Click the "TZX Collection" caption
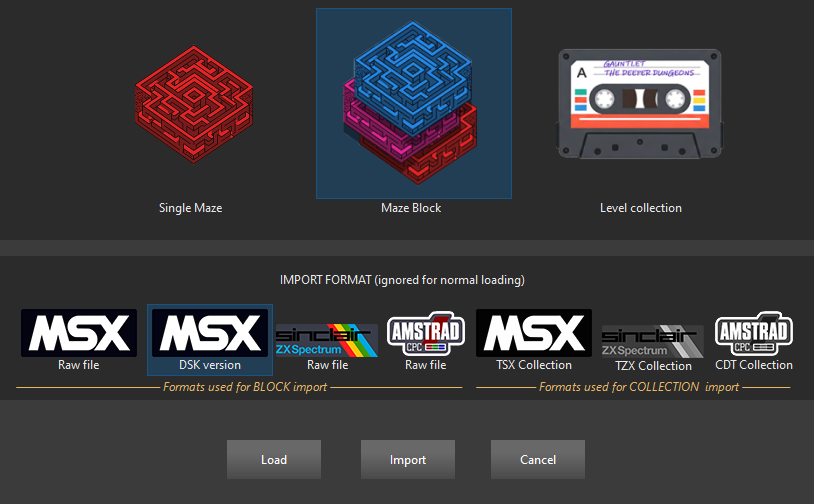 653,366
